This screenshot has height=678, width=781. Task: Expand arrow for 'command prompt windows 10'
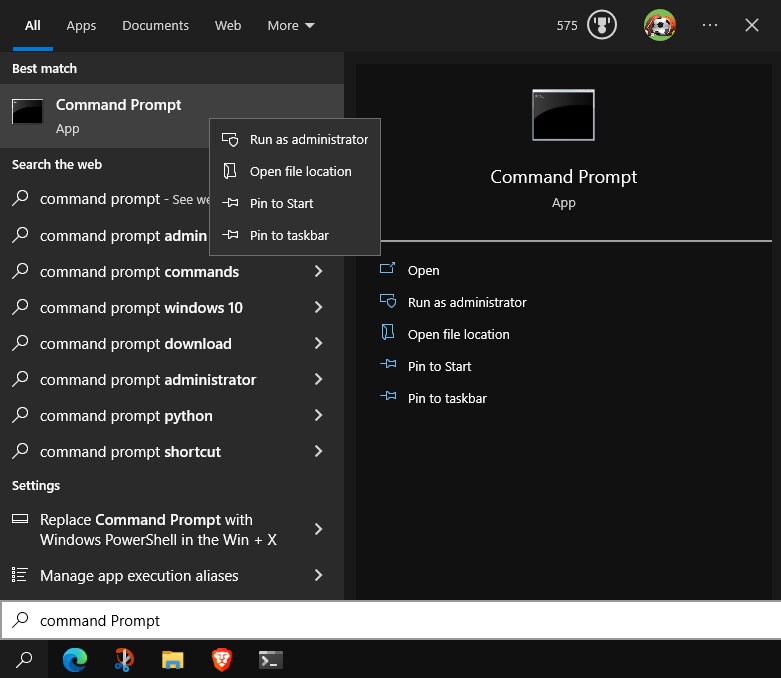tap(318, 307)
